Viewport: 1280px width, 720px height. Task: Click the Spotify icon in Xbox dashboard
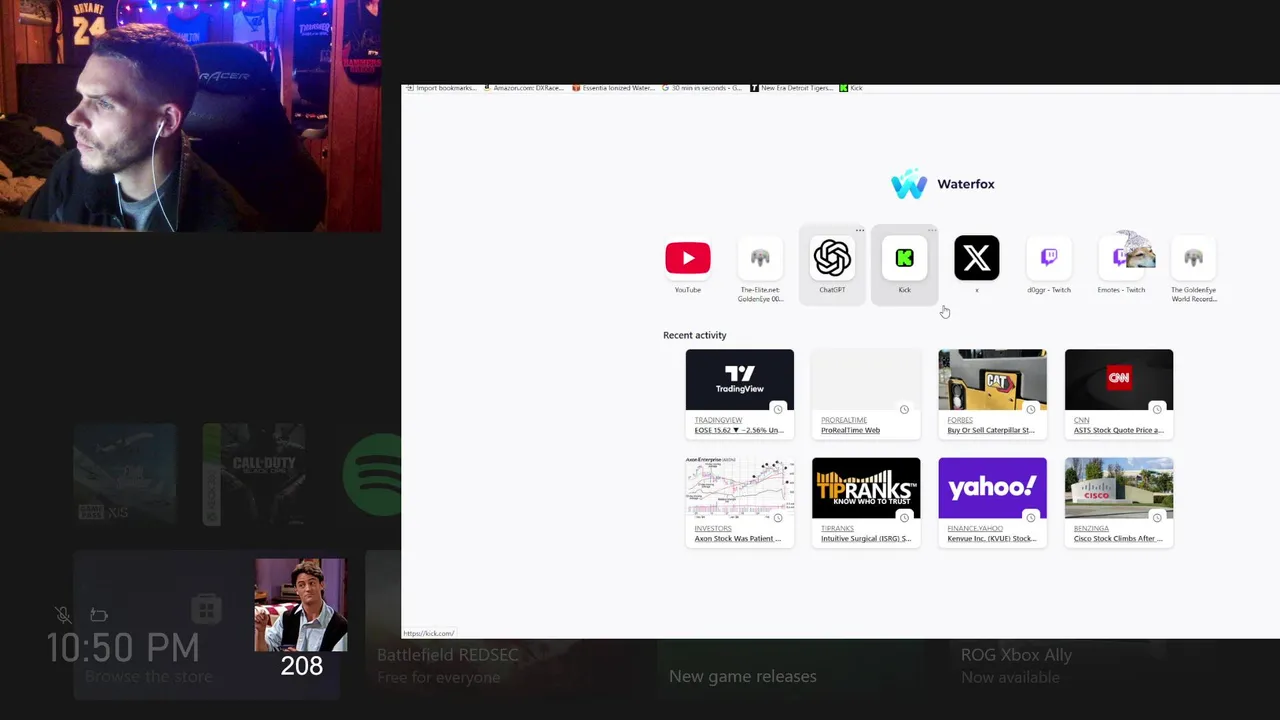[372, 473]
